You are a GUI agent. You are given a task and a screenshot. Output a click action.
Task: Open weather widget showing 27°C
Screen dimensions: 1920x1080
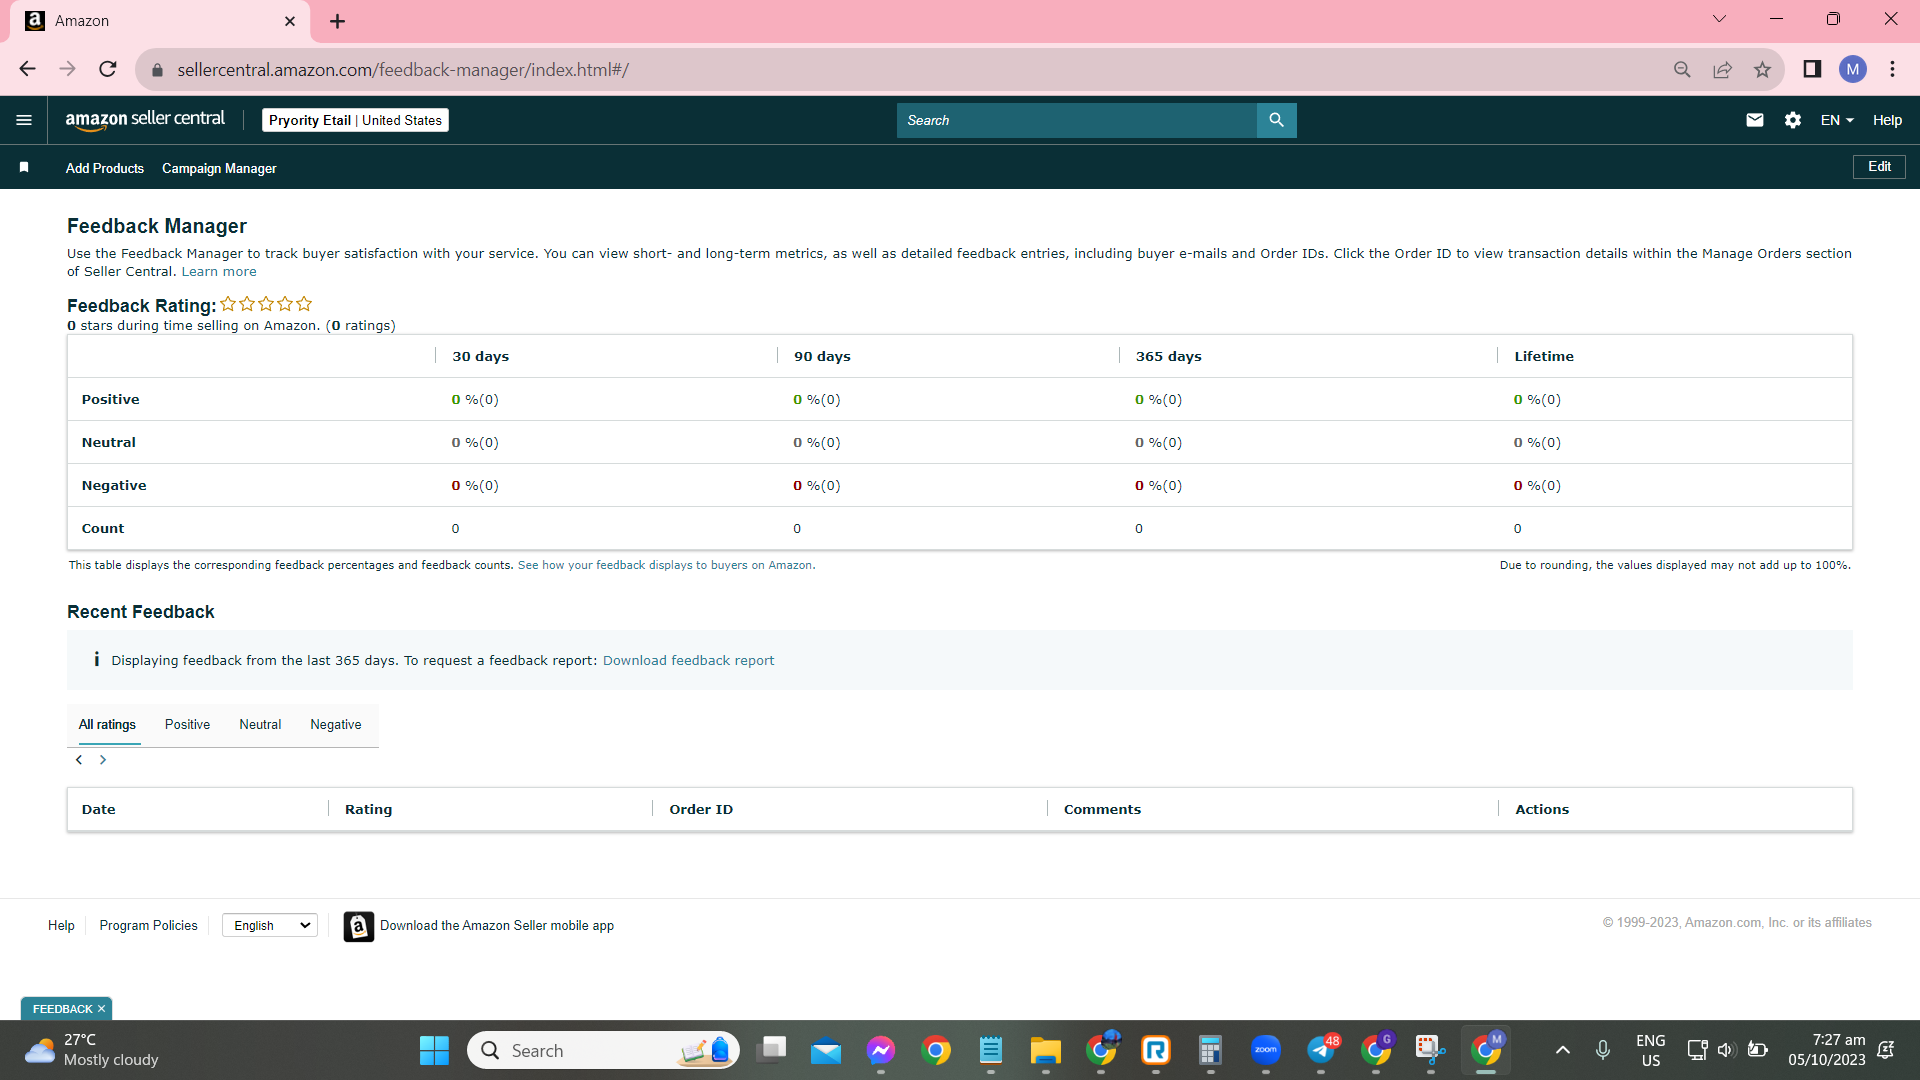point(92,1050)
